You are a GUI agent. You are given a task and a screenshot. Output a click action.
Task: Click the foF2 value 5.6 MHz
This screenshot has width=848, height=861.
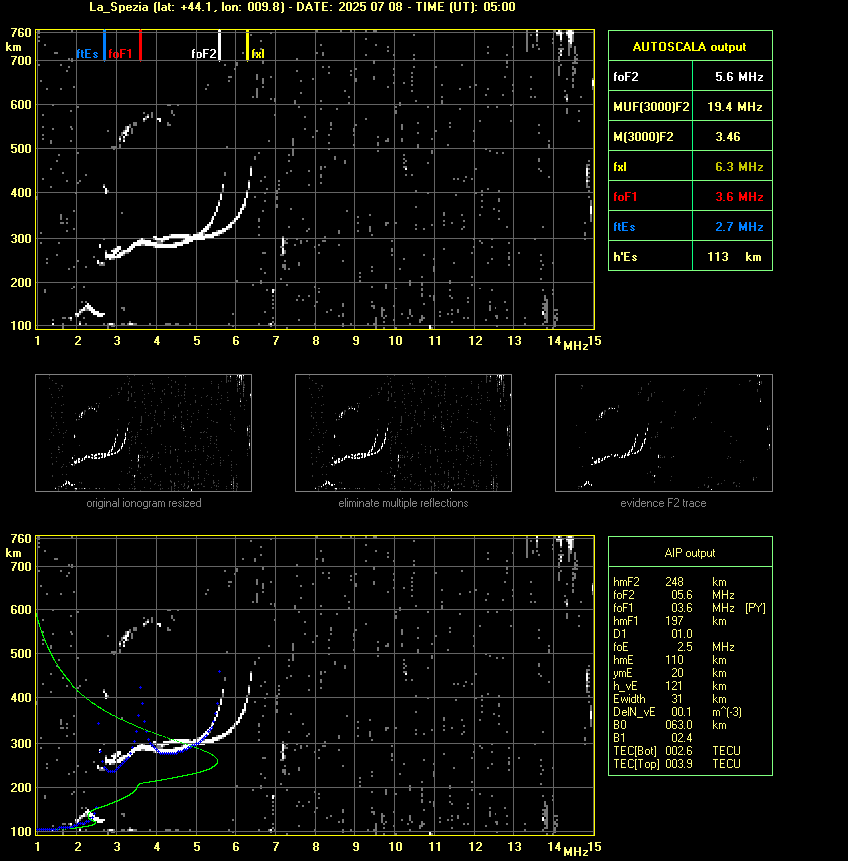click(739, 77)
